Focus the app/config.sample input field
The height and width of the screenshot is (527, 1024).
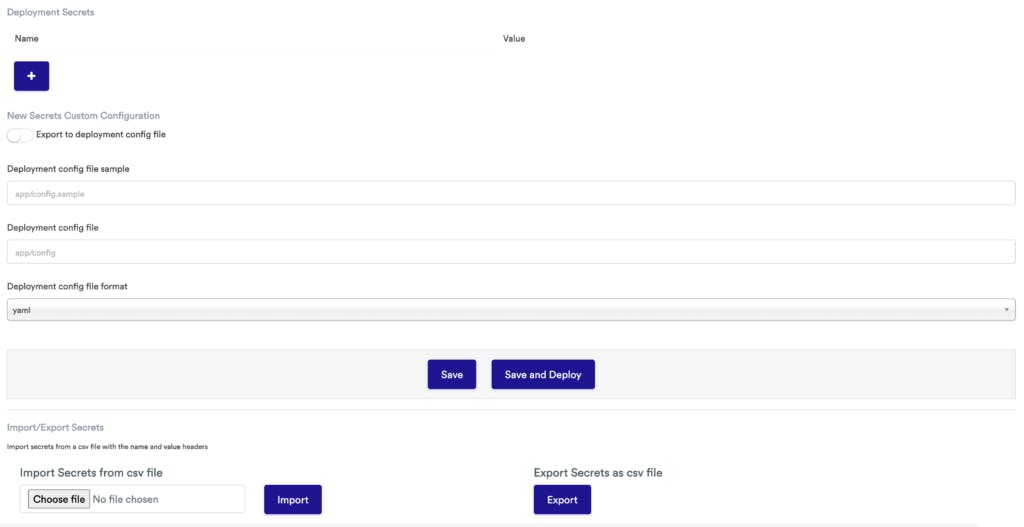pyautogui.click(x=511, y=193)
